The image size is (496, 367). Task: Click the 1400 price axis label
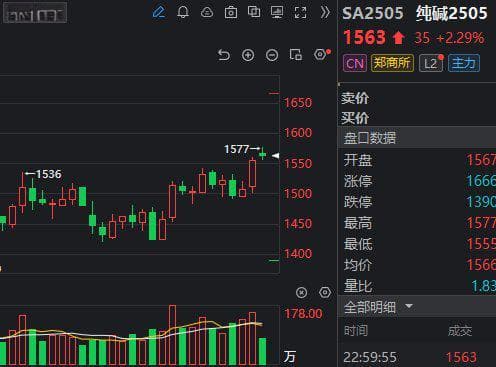[298, 254]
